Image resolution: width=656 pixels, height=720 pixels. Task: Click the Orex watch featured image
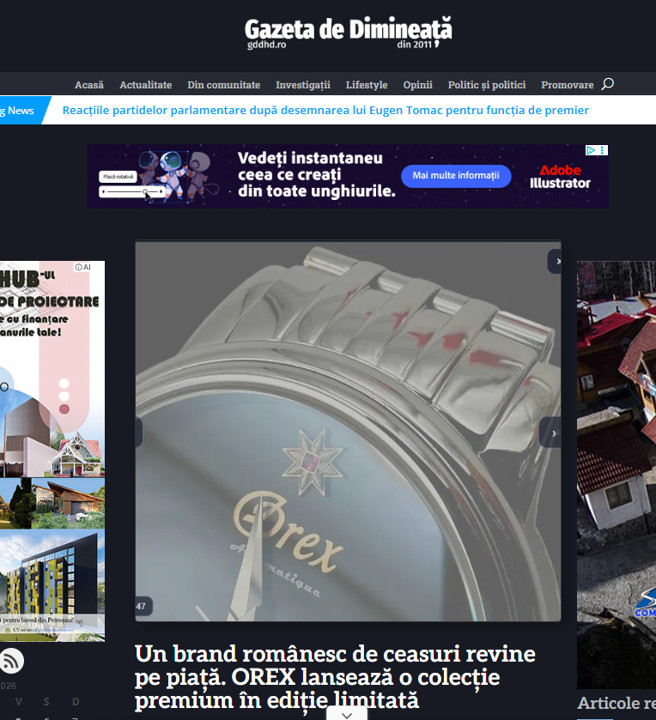click(x=348, y=432)
